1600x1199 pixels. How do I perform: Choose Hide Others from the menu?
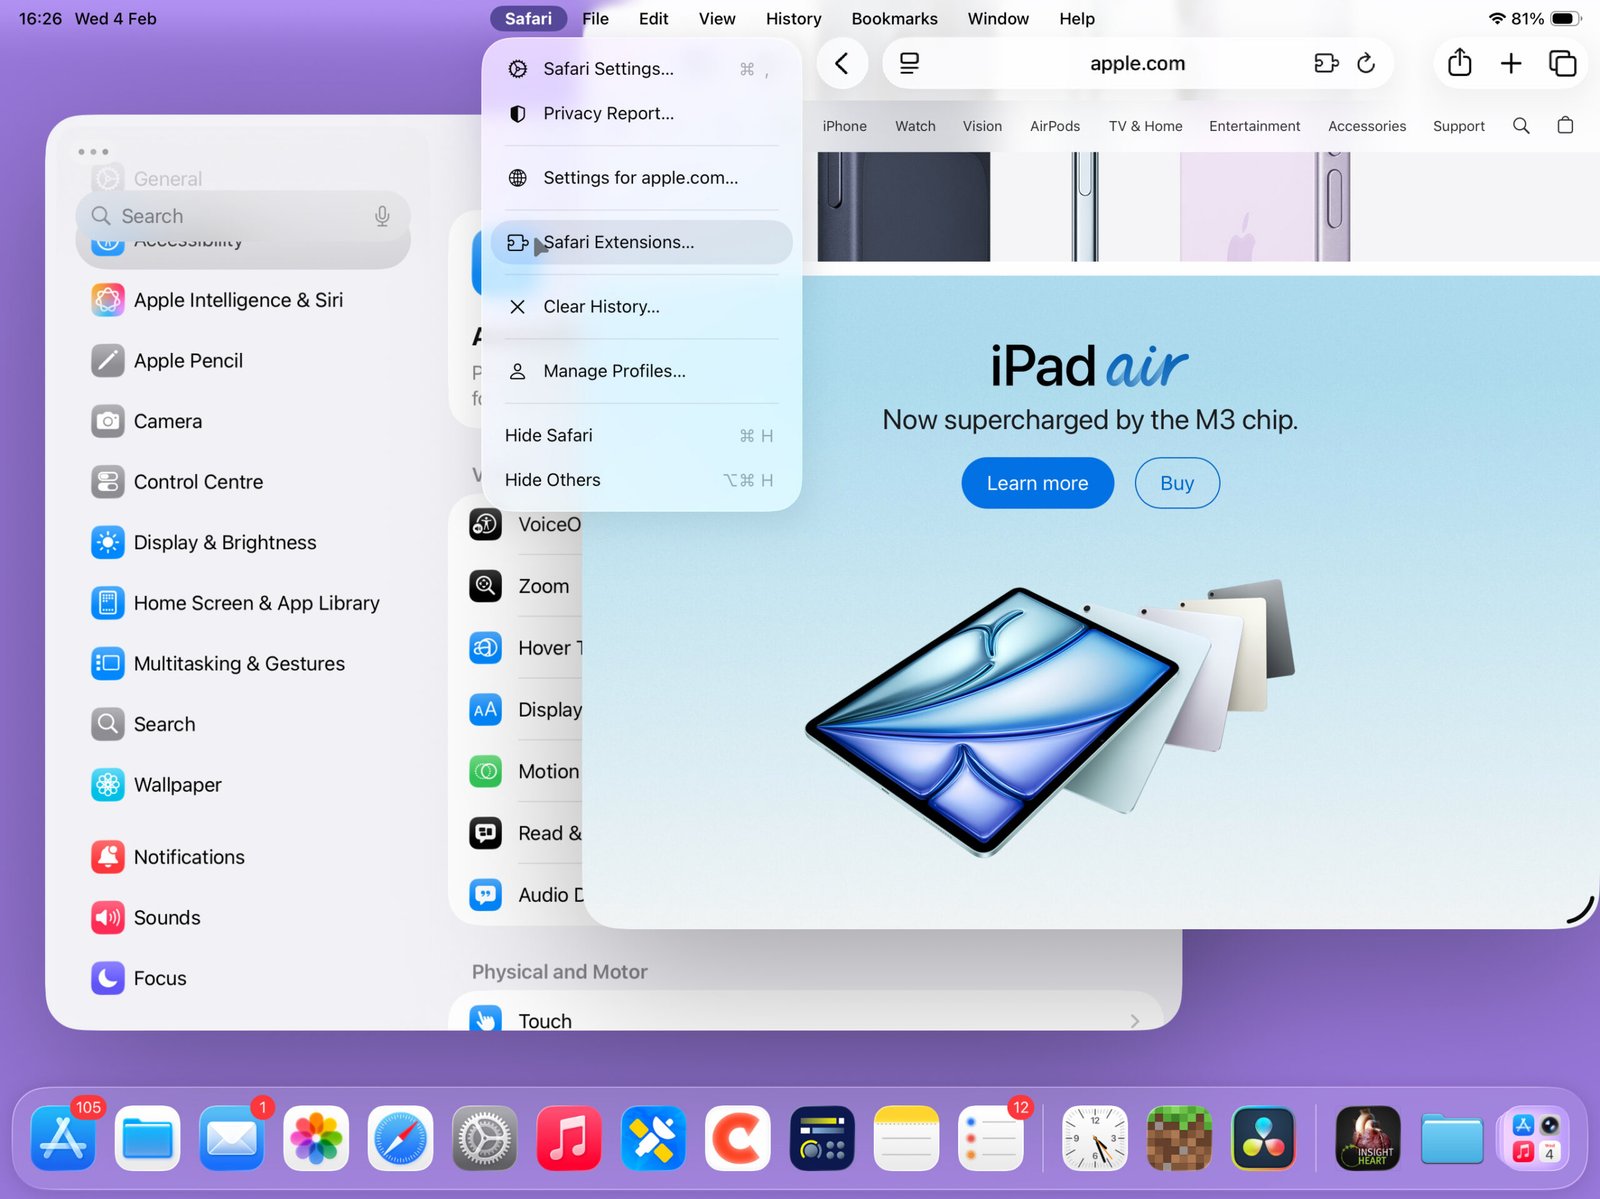(641, 480)
